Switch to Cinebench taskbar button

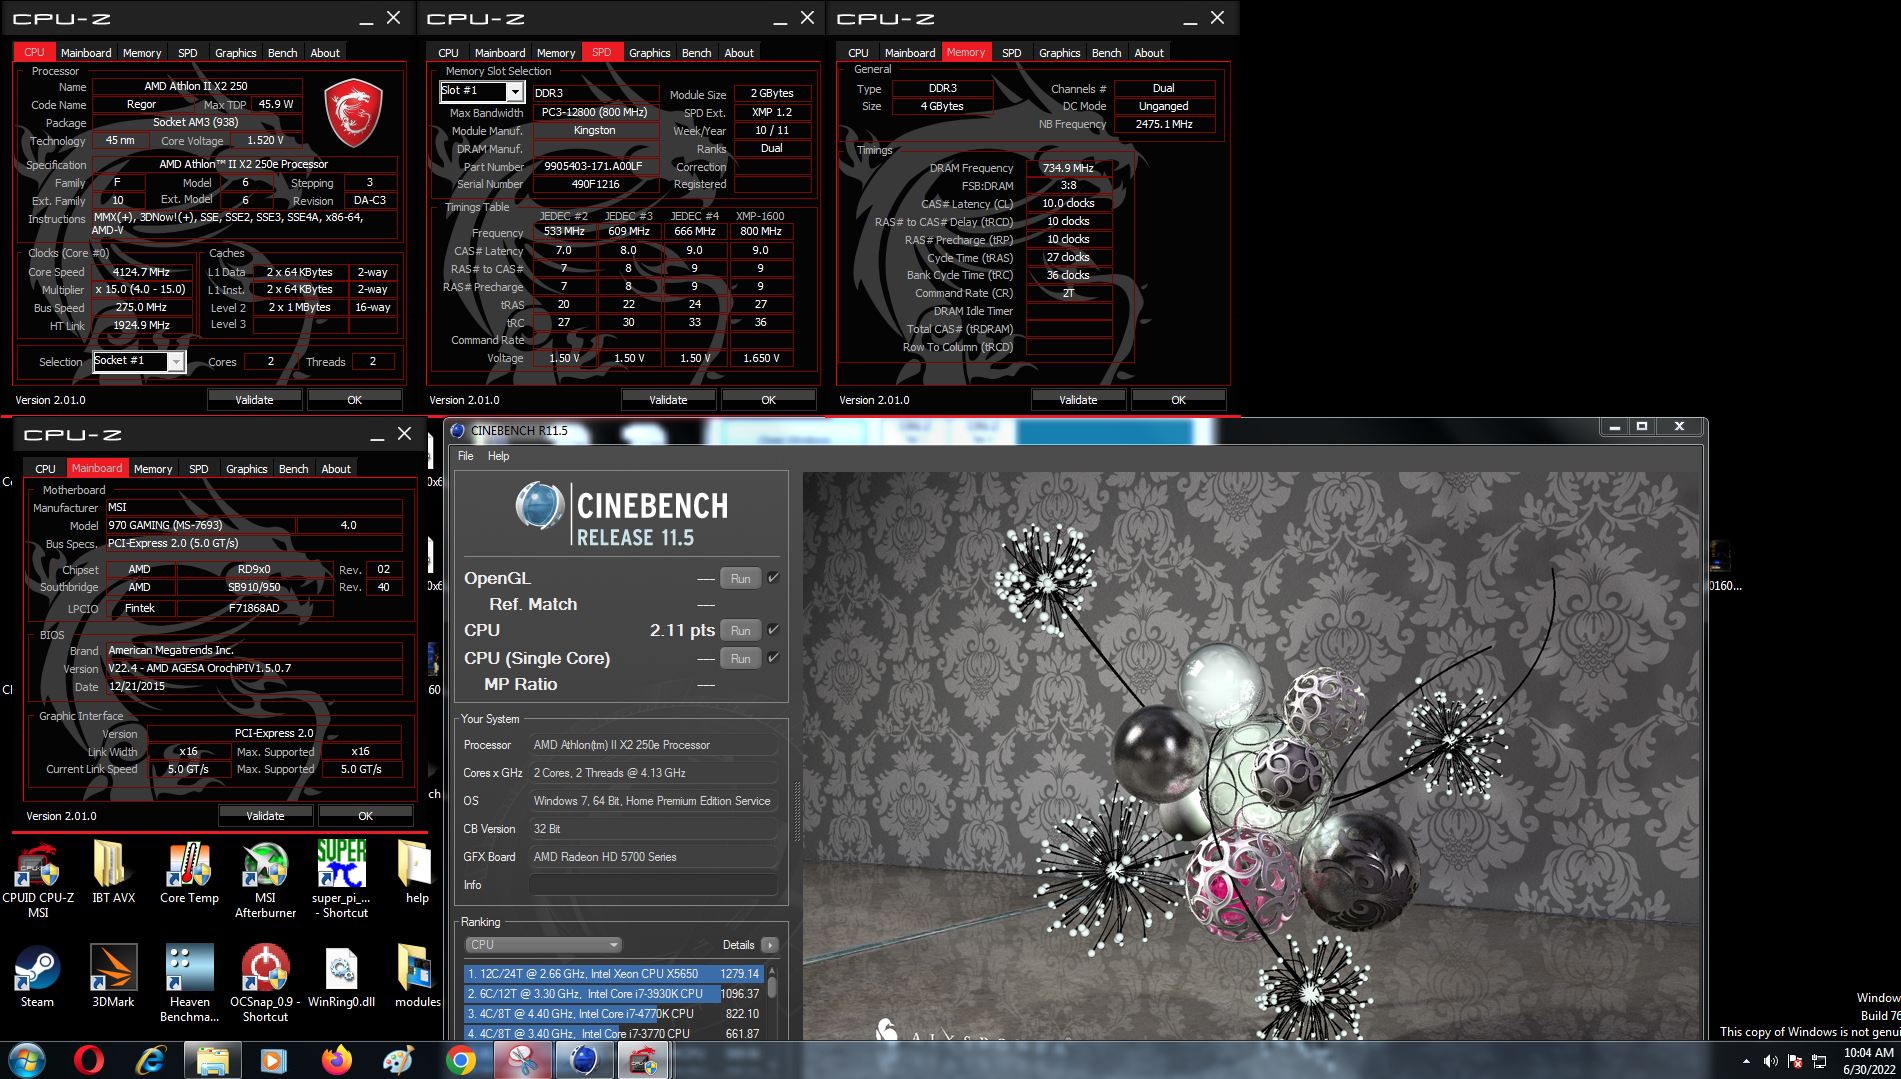point(584,1060)
